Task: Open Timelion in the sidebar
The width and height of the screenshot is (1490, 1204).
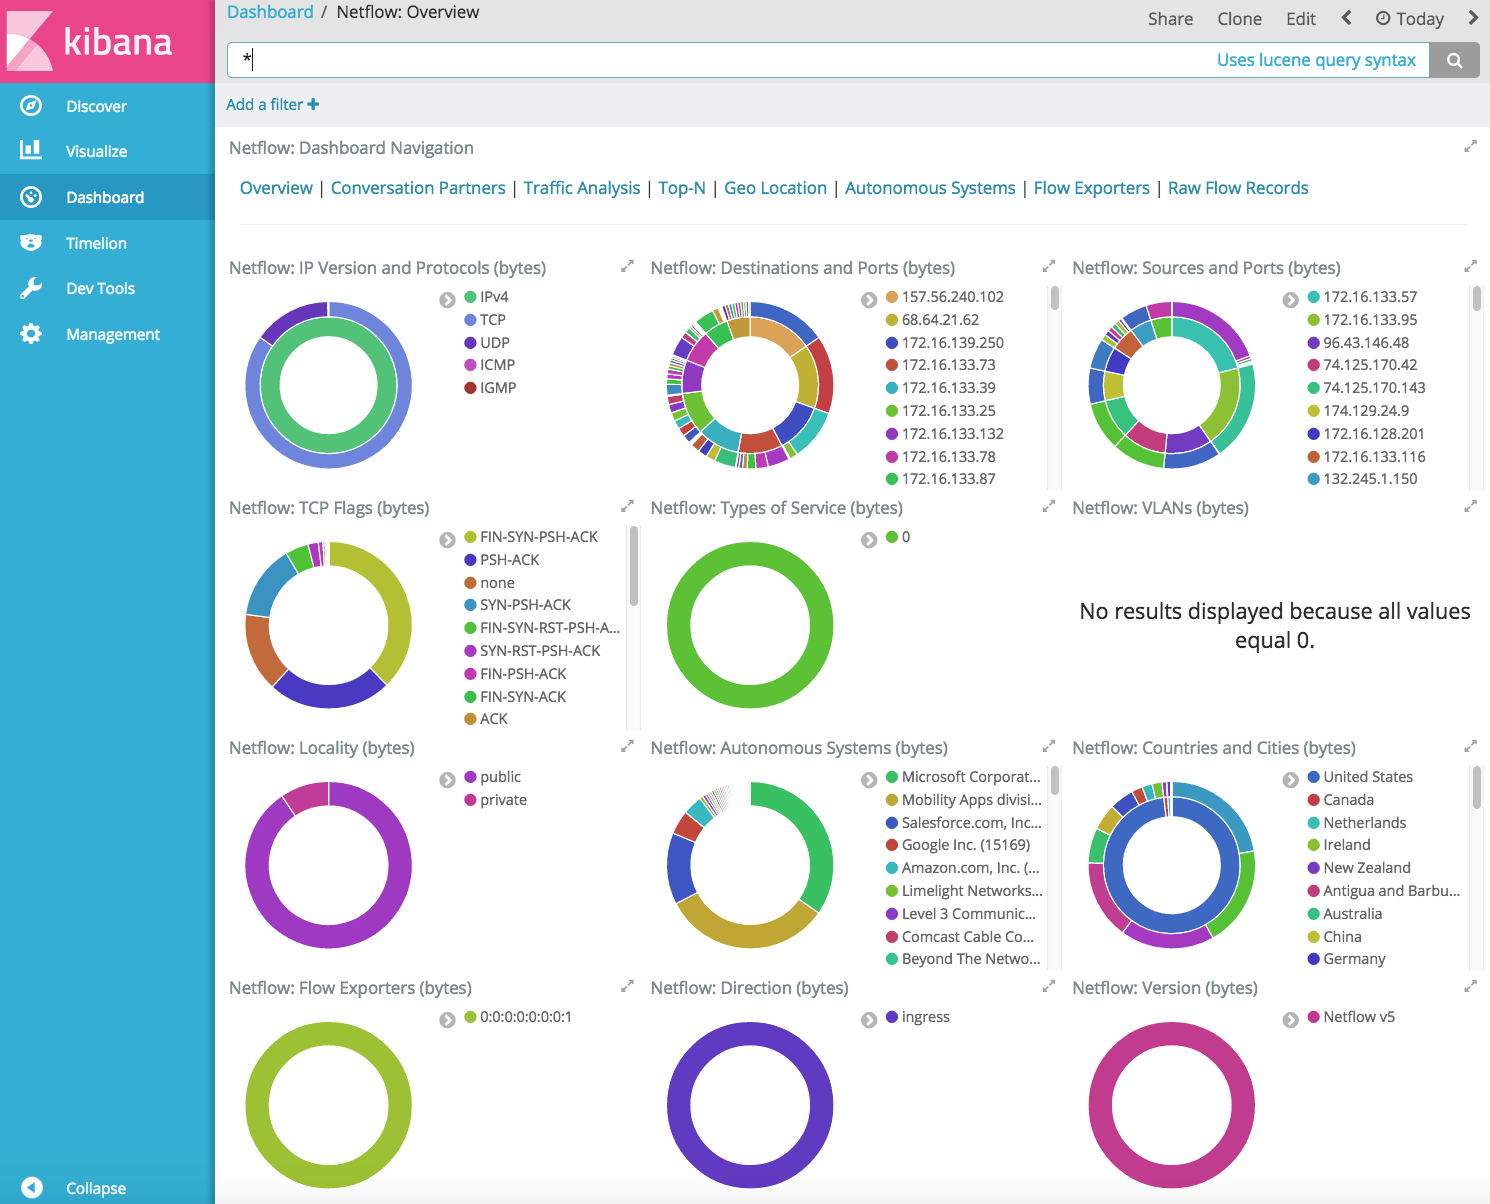Action: 96,243
